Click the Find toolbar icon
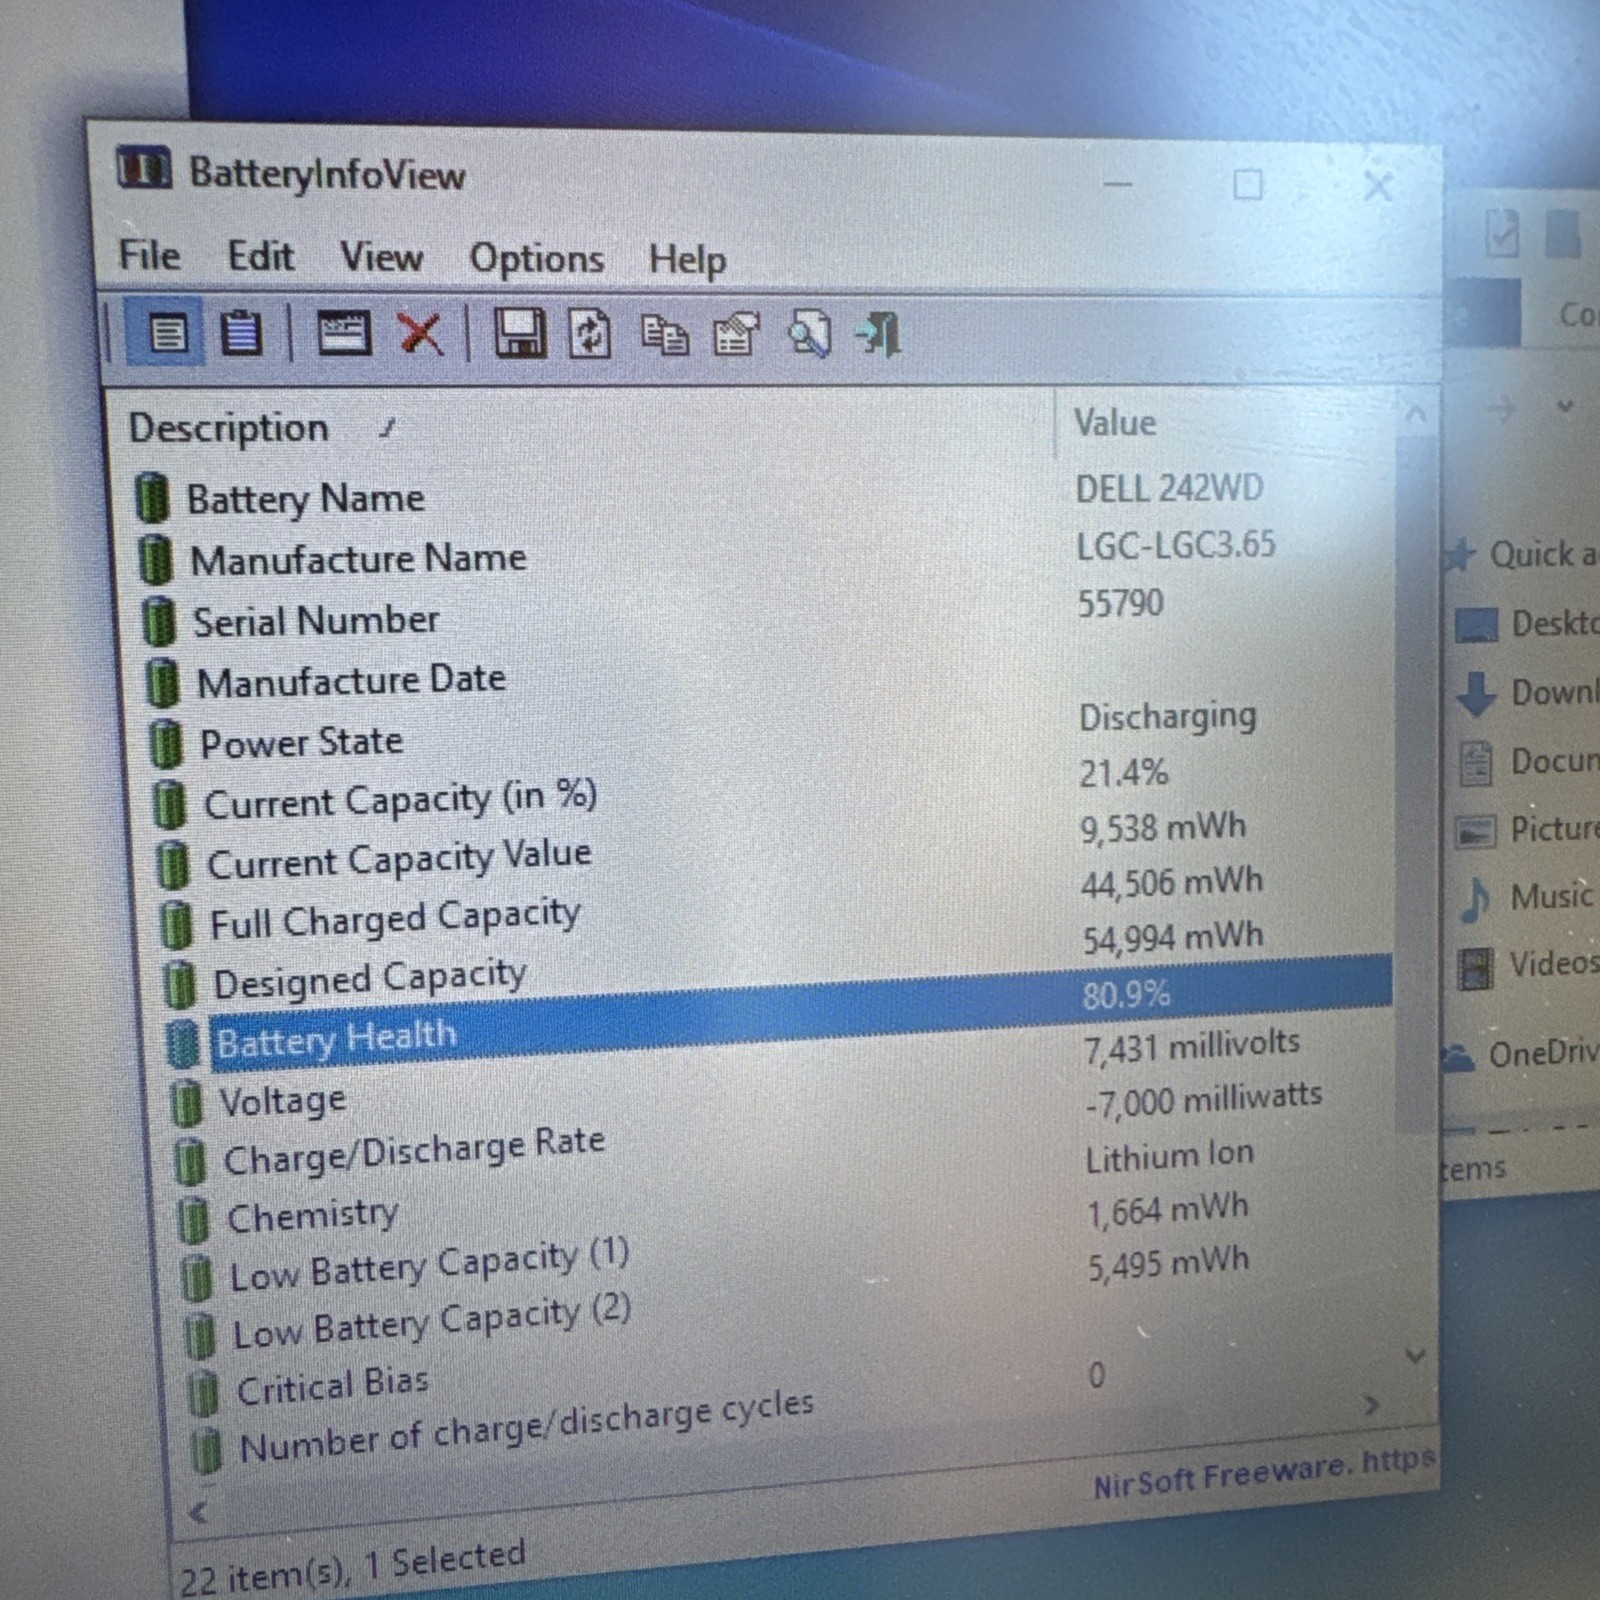1600x1600 pixels. point(808,333)
